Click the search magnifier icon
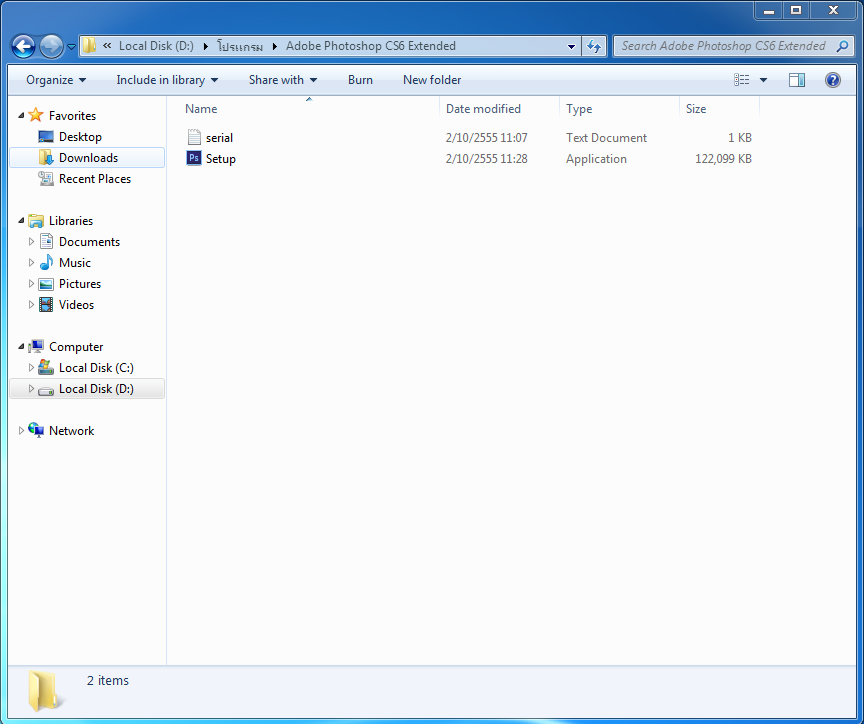 coord(842,46)
